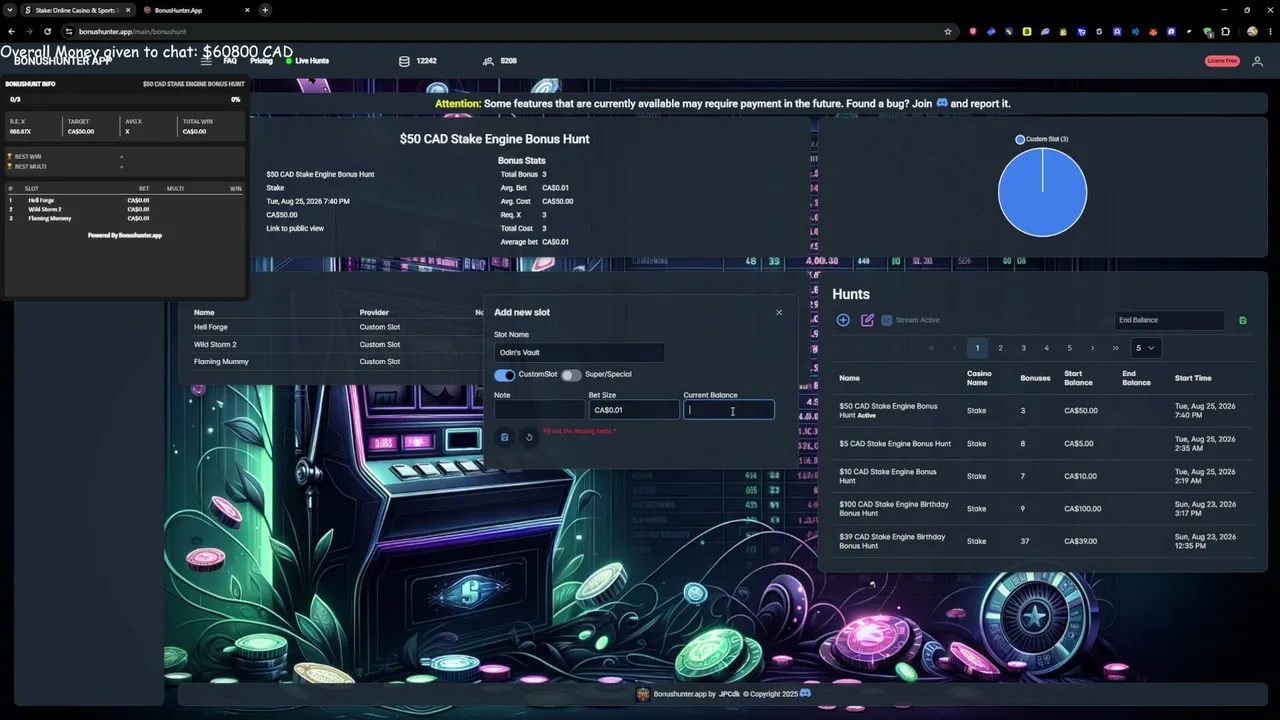
Task: Focus the Note input field
Action: [539, 410]
